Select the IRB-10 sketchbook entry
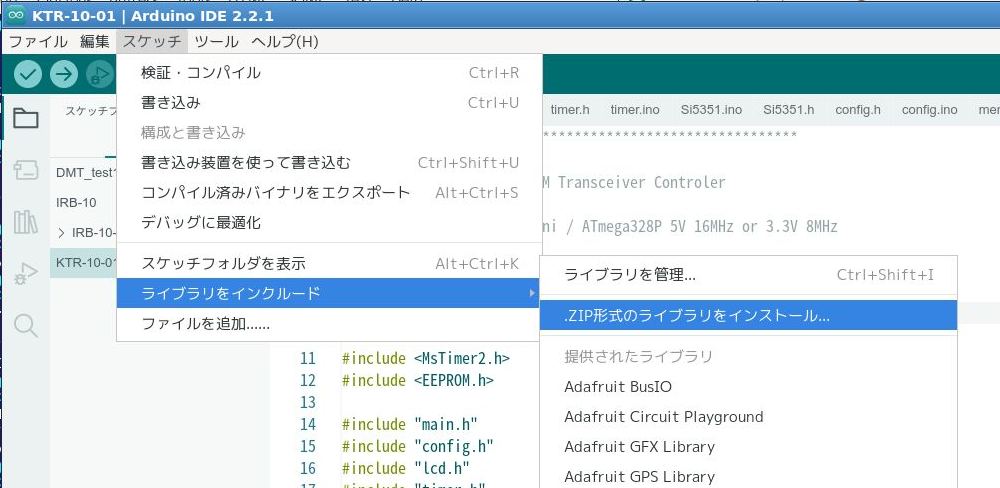Screen dimensions: 1000x488 (x=84, y=202)
